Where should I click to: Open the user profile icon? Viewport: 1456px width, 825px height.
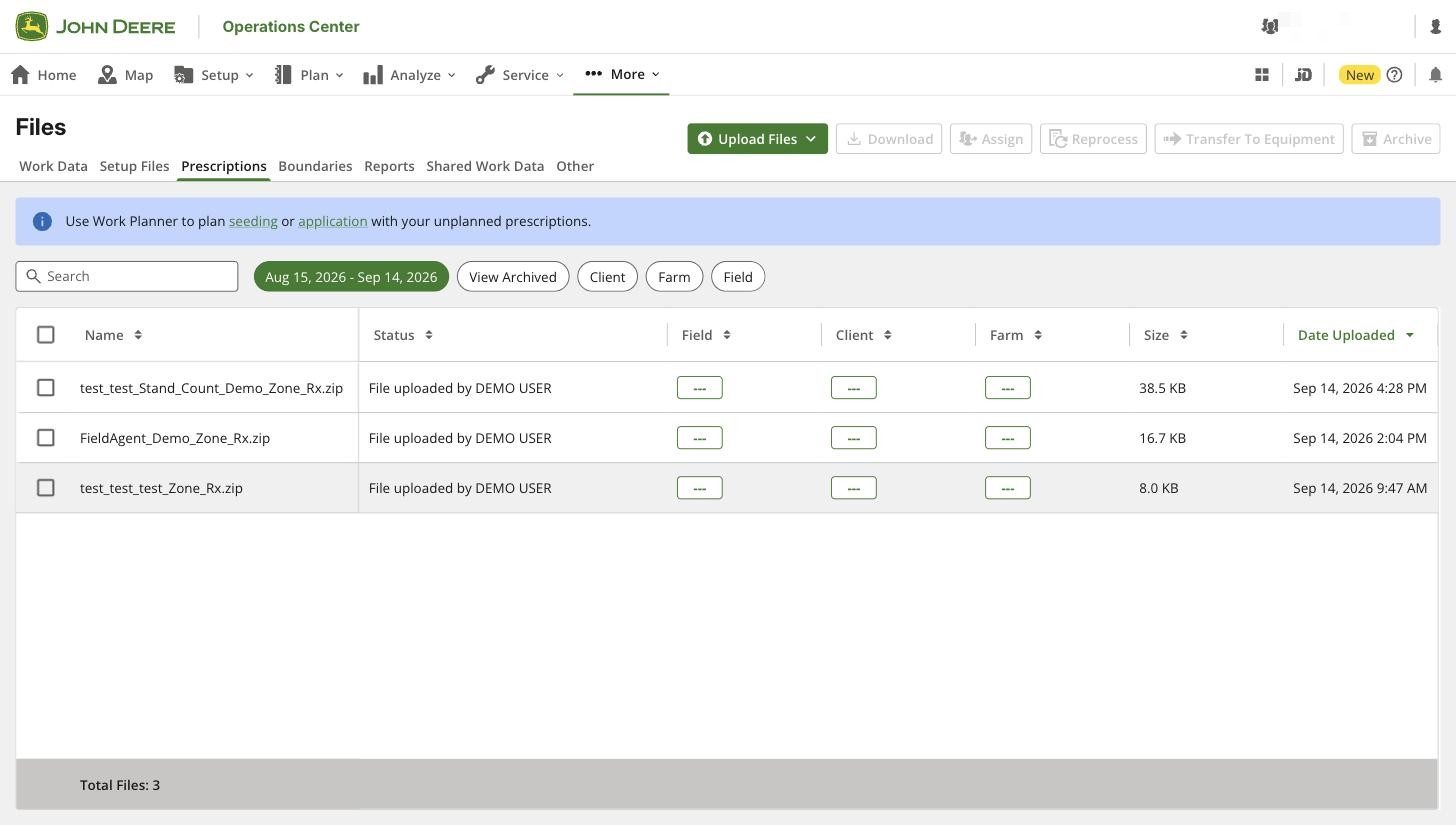[1436, 27]
